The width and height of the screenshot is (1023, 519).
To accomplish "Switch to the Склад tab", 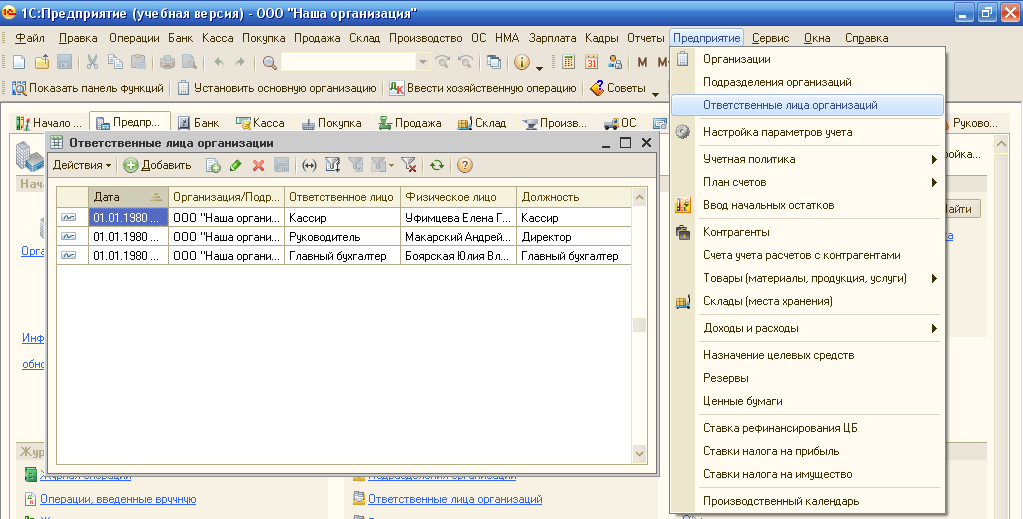I will (482, 123).
